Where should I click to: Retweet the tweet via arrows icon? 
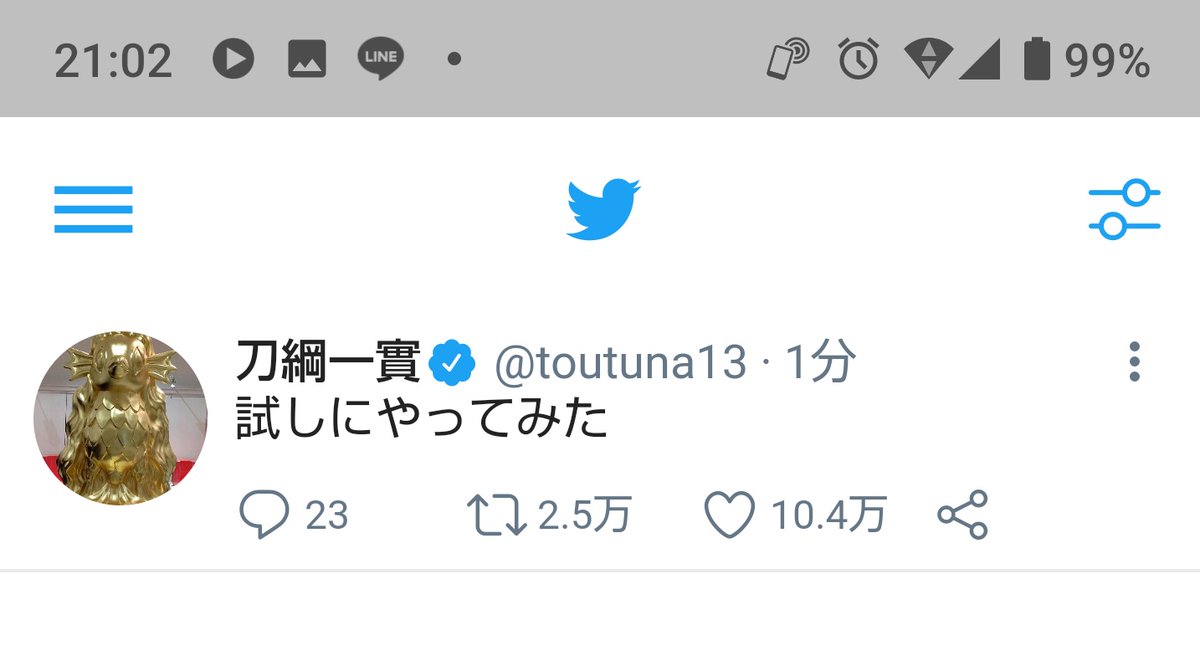[497, 515]
